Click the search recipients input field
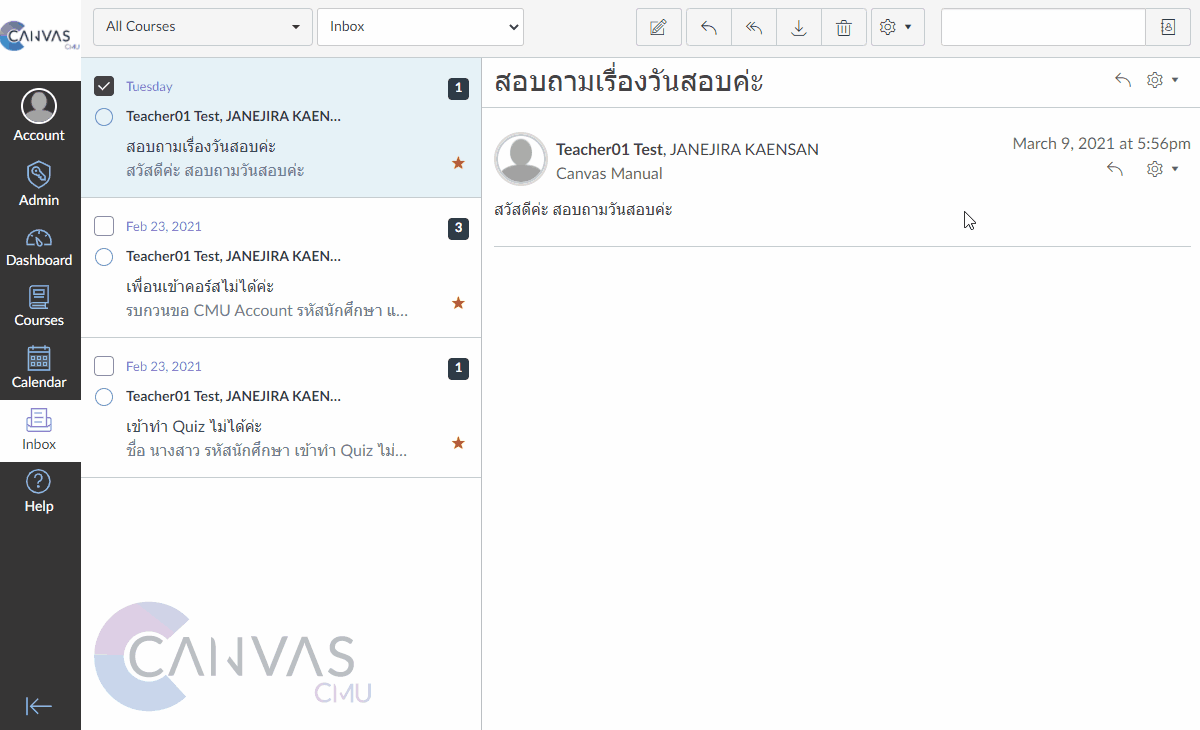Viewport: 1200px width, 730px height. point(1042,28)
